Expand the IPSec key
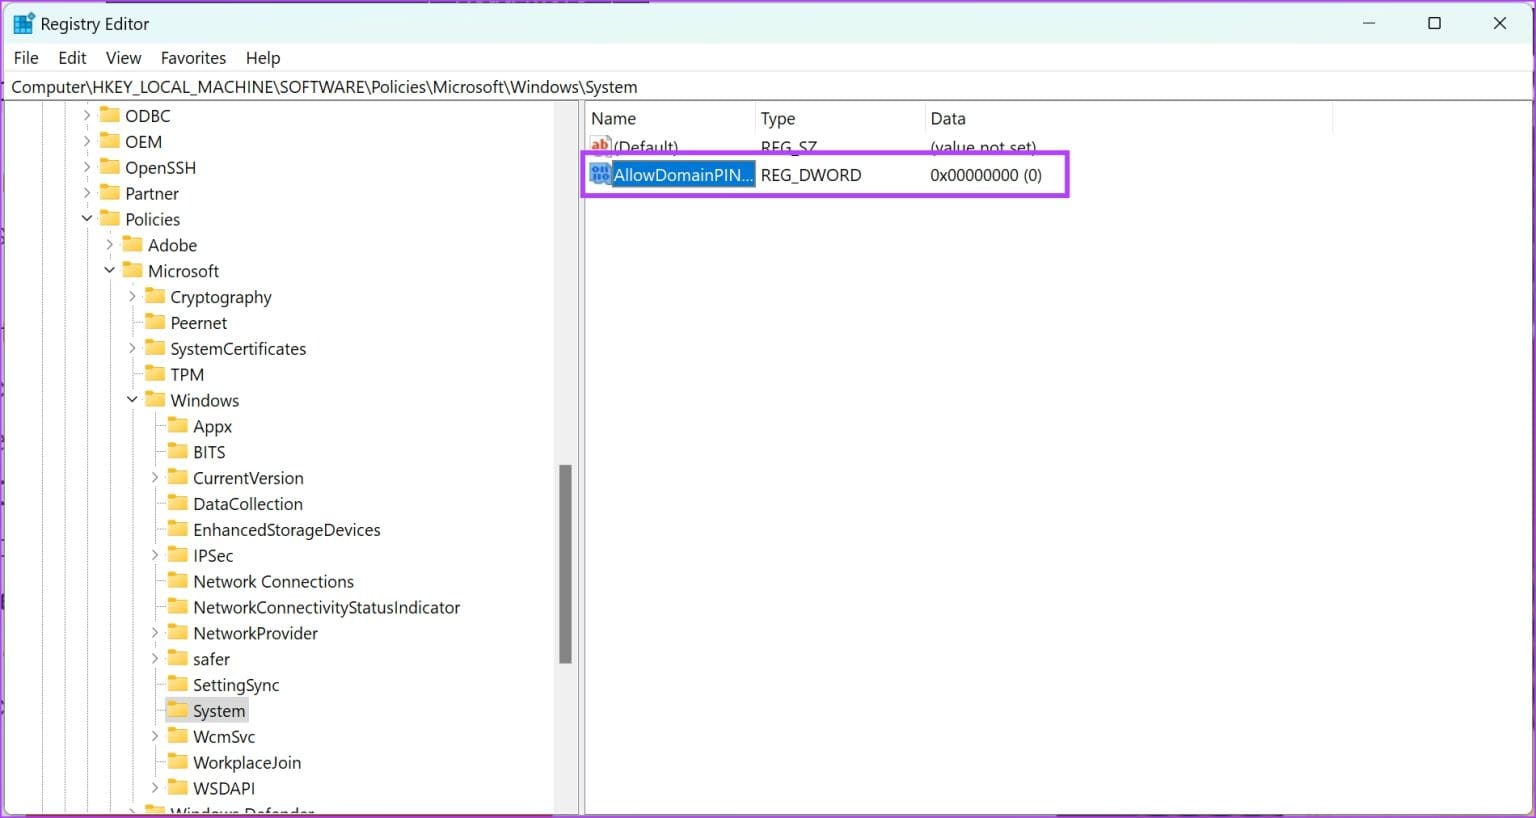The image size is (1536, 818). 155,555
